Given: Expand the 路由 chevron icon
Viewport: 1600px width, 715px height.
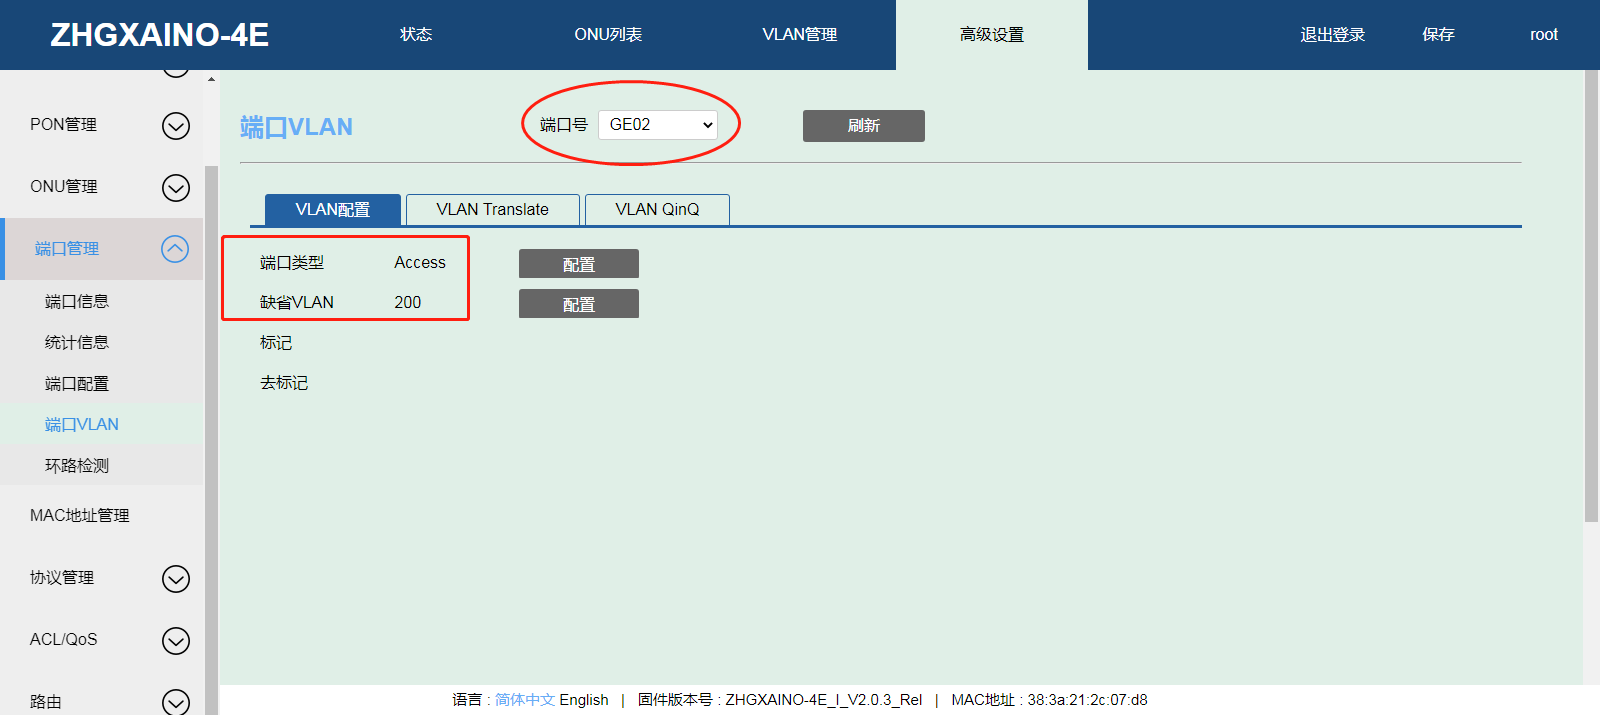Looking at the screenshot, I should click(176, 702).
